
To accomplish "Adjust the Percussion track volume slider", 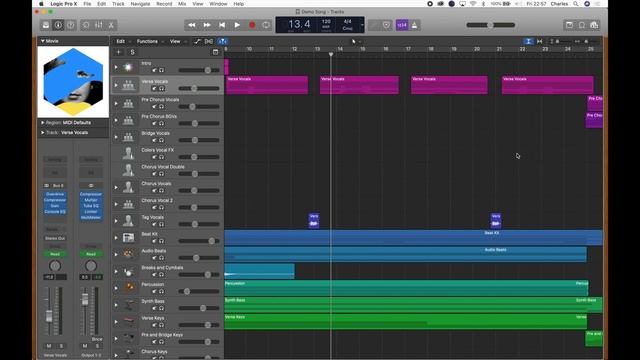I will tap(199, 291).
